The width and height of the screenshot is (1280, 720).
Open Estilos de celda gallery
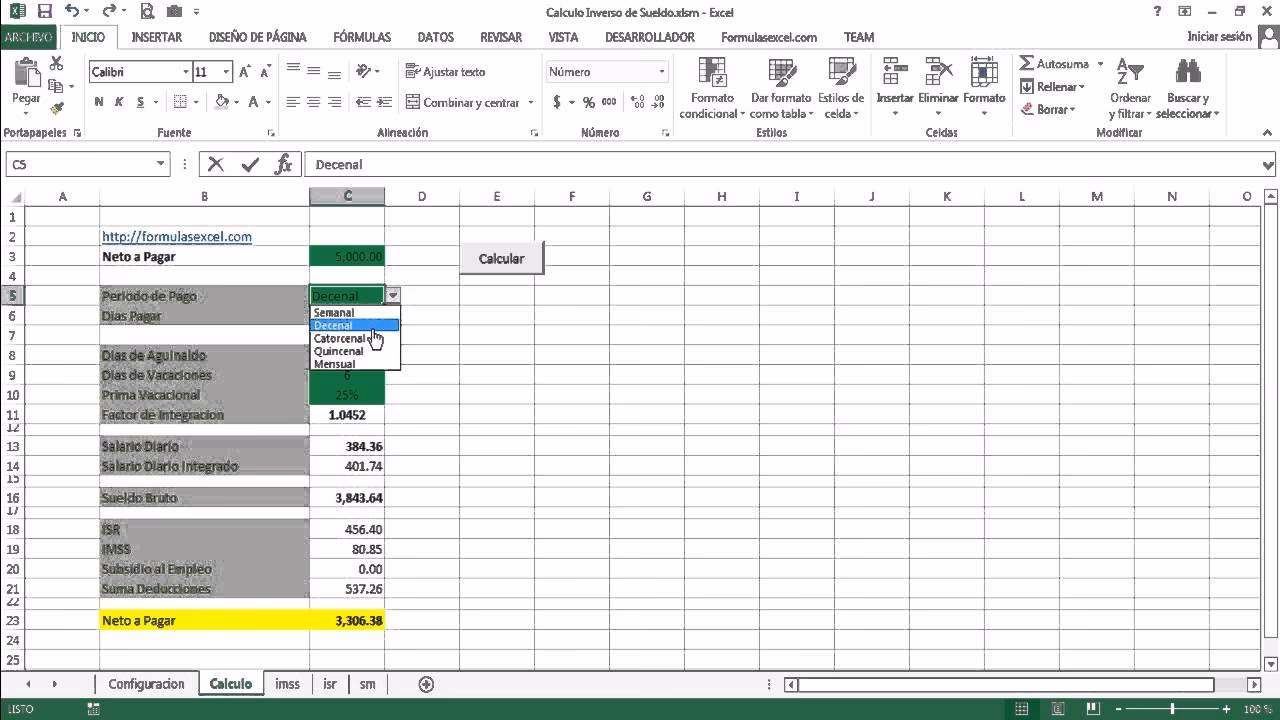841,88
